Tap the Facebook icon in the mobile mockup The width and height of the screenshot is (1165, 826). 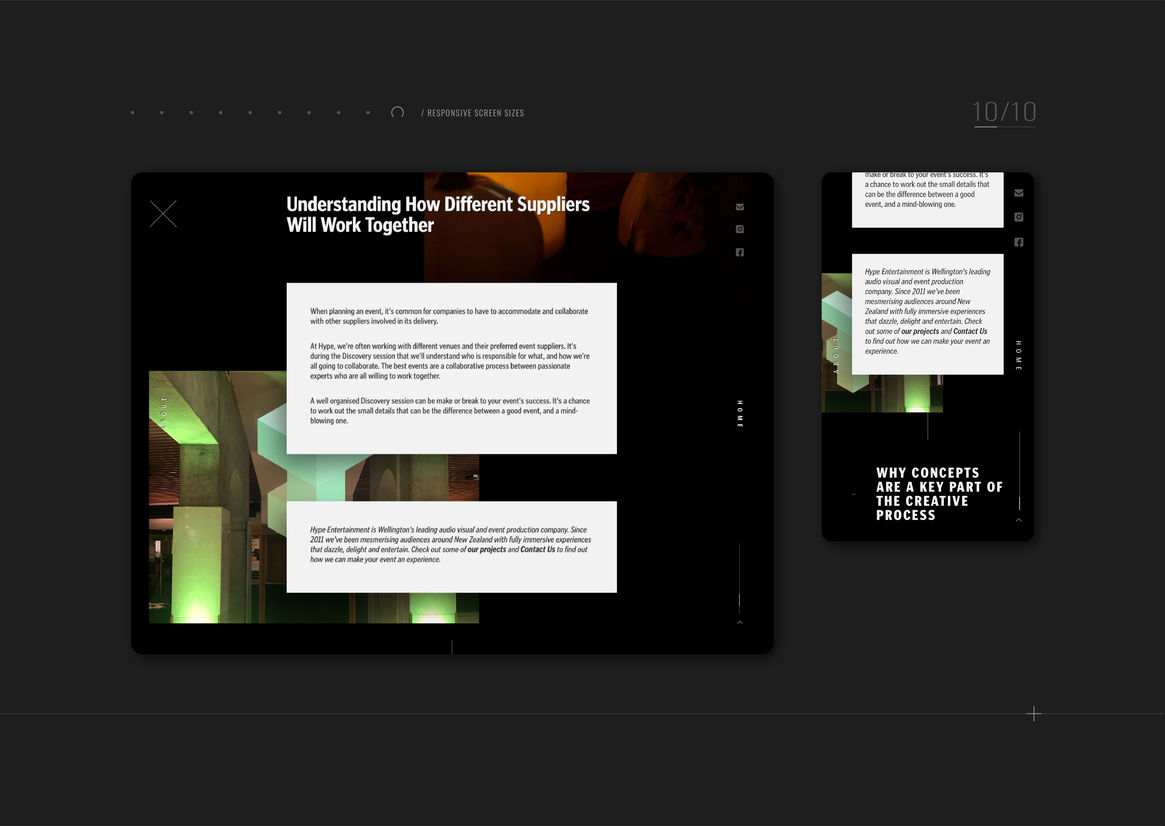[x=1019, y=242]
